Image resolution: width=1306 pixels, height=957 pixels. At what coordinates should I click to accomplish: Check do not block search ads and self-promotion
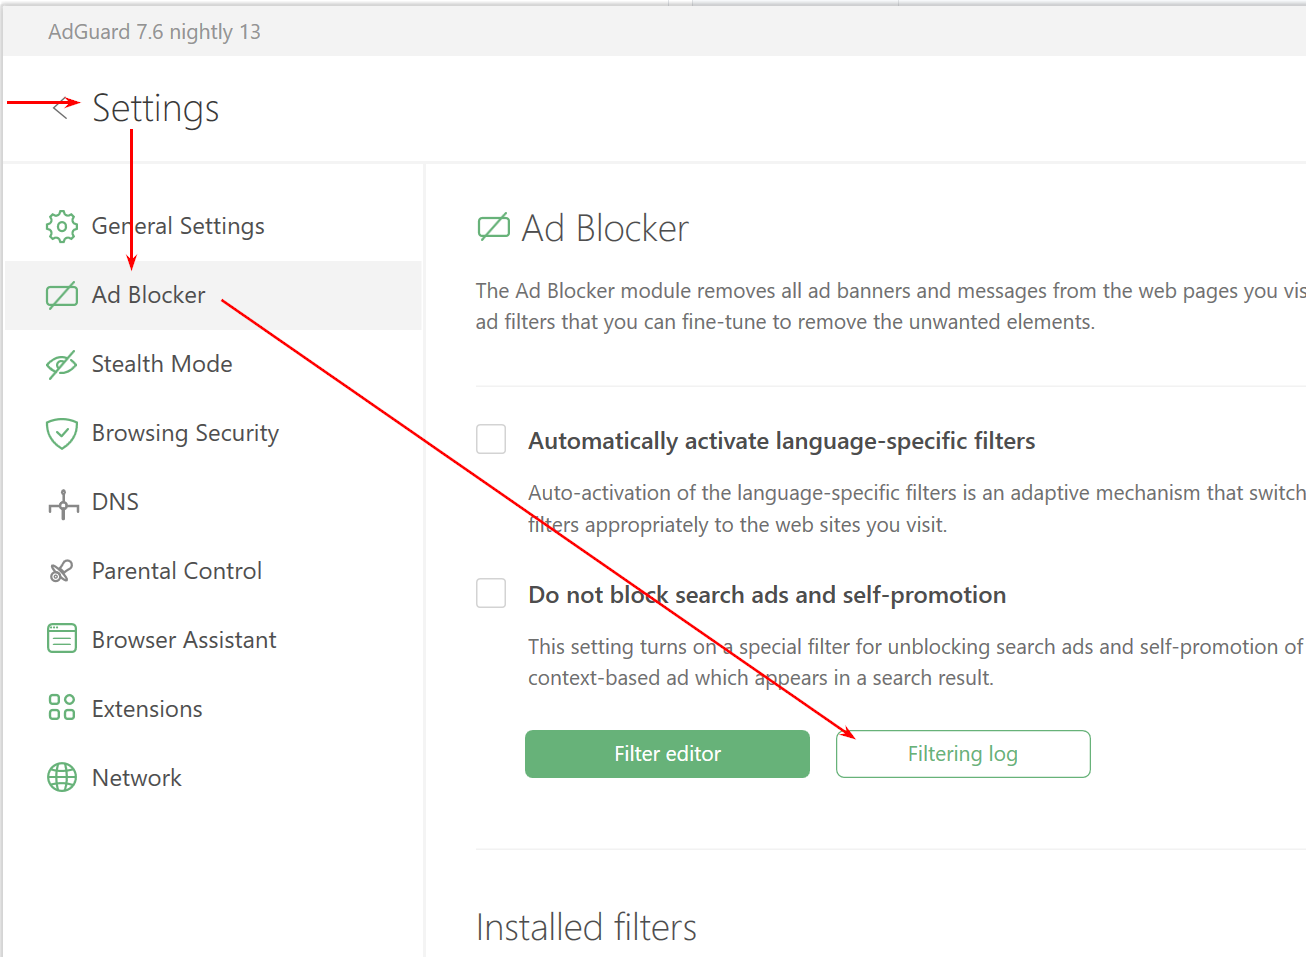pyautogui.click(x=491, y=593)
